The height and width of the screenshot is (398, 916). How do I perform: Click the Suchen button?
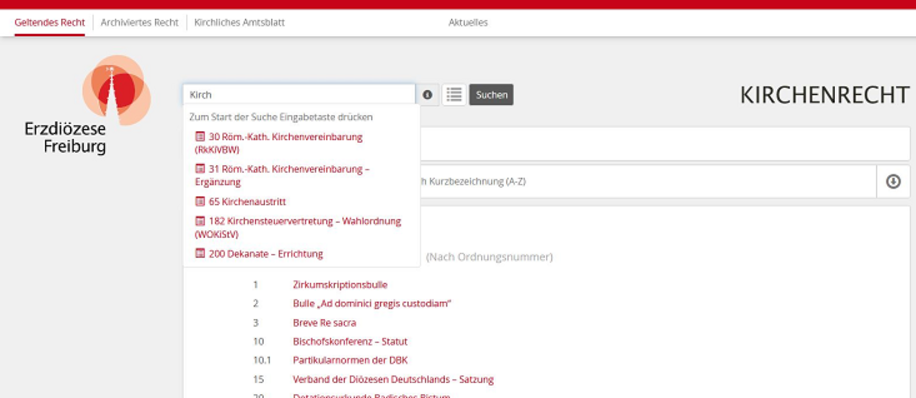coord(491,95)
